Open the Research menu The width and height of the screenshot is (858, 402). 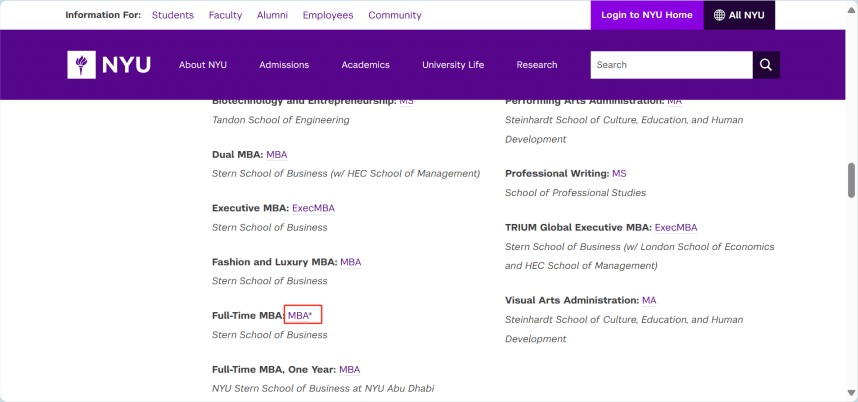[x=537, y=65]
